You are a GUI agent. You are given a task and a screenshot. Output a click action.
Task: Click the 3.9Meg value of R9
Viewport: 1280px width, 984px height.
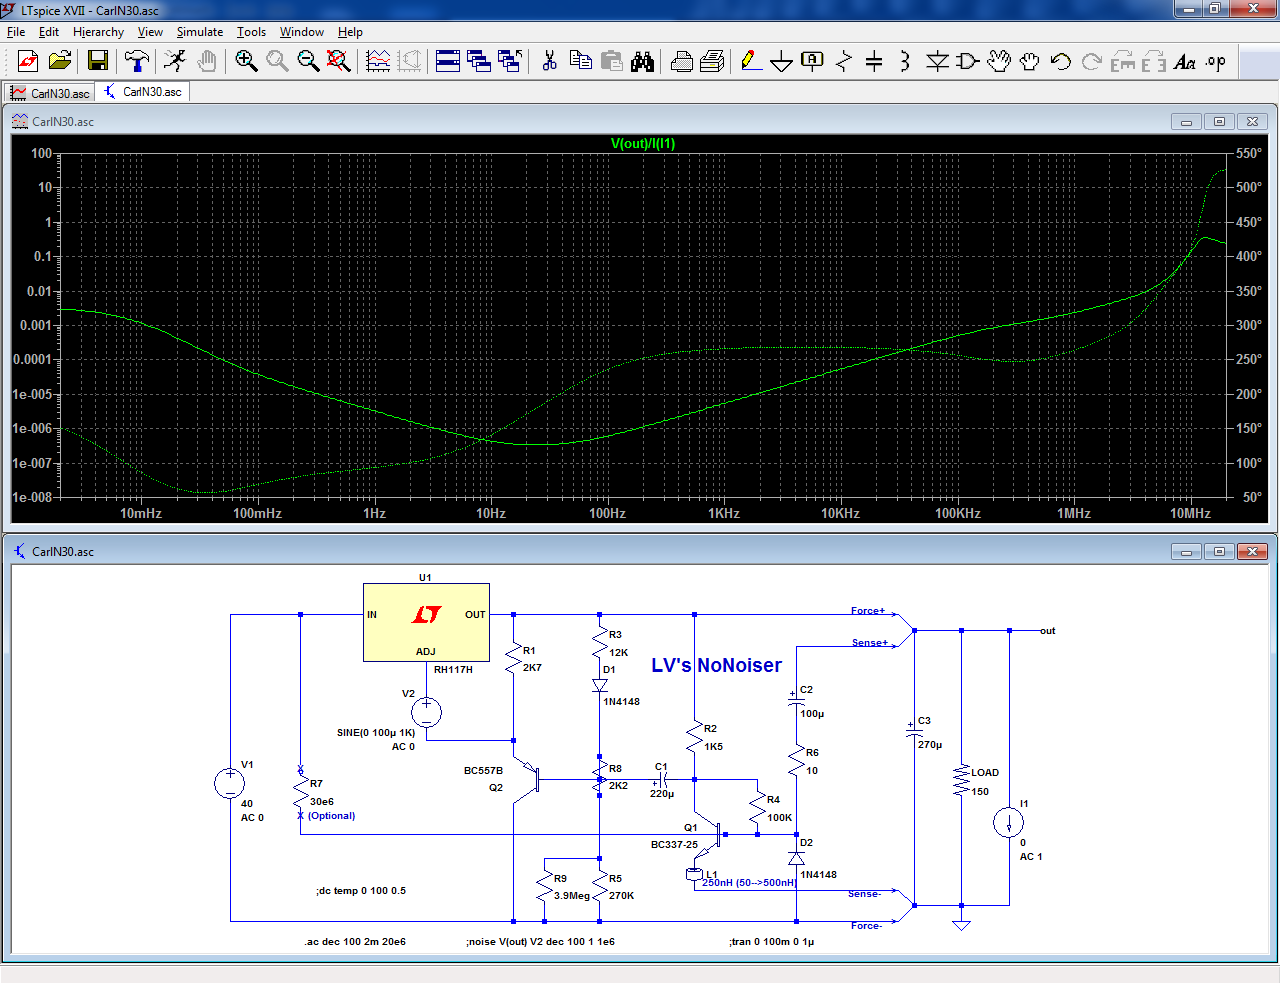point(572,895)
